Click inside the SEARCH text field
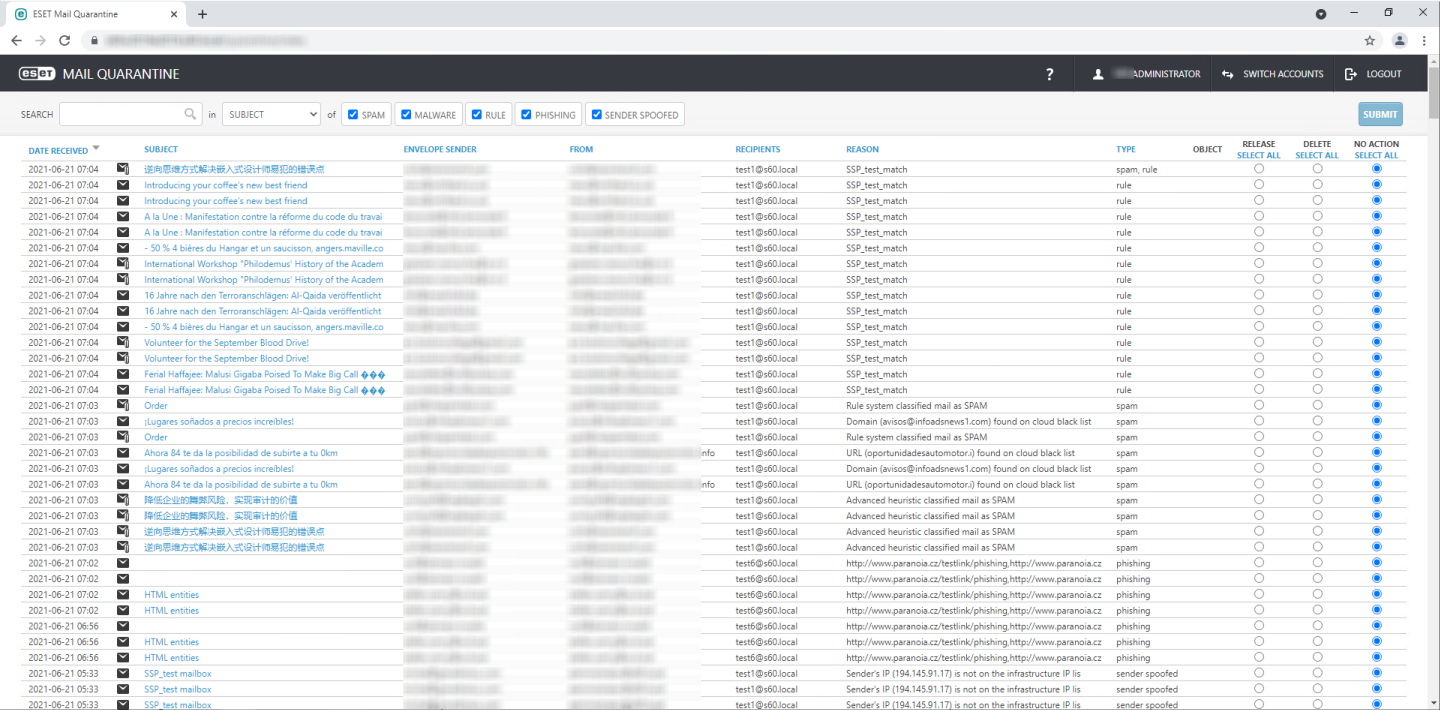1440x710 pixels. (x=125, y=114)
